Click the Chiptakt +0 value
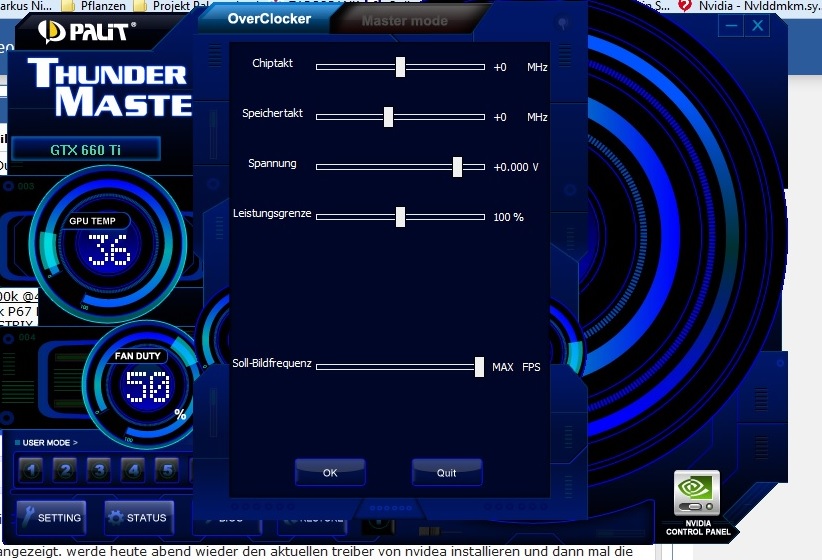This screenshot has height=560, width=822. click(x=500, y=67)
